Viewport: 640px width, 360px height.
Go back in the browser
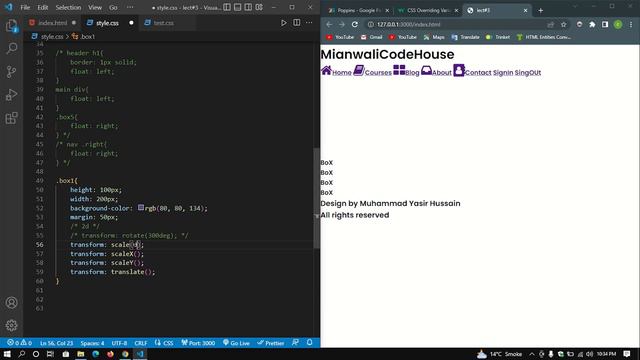point(329,24)
